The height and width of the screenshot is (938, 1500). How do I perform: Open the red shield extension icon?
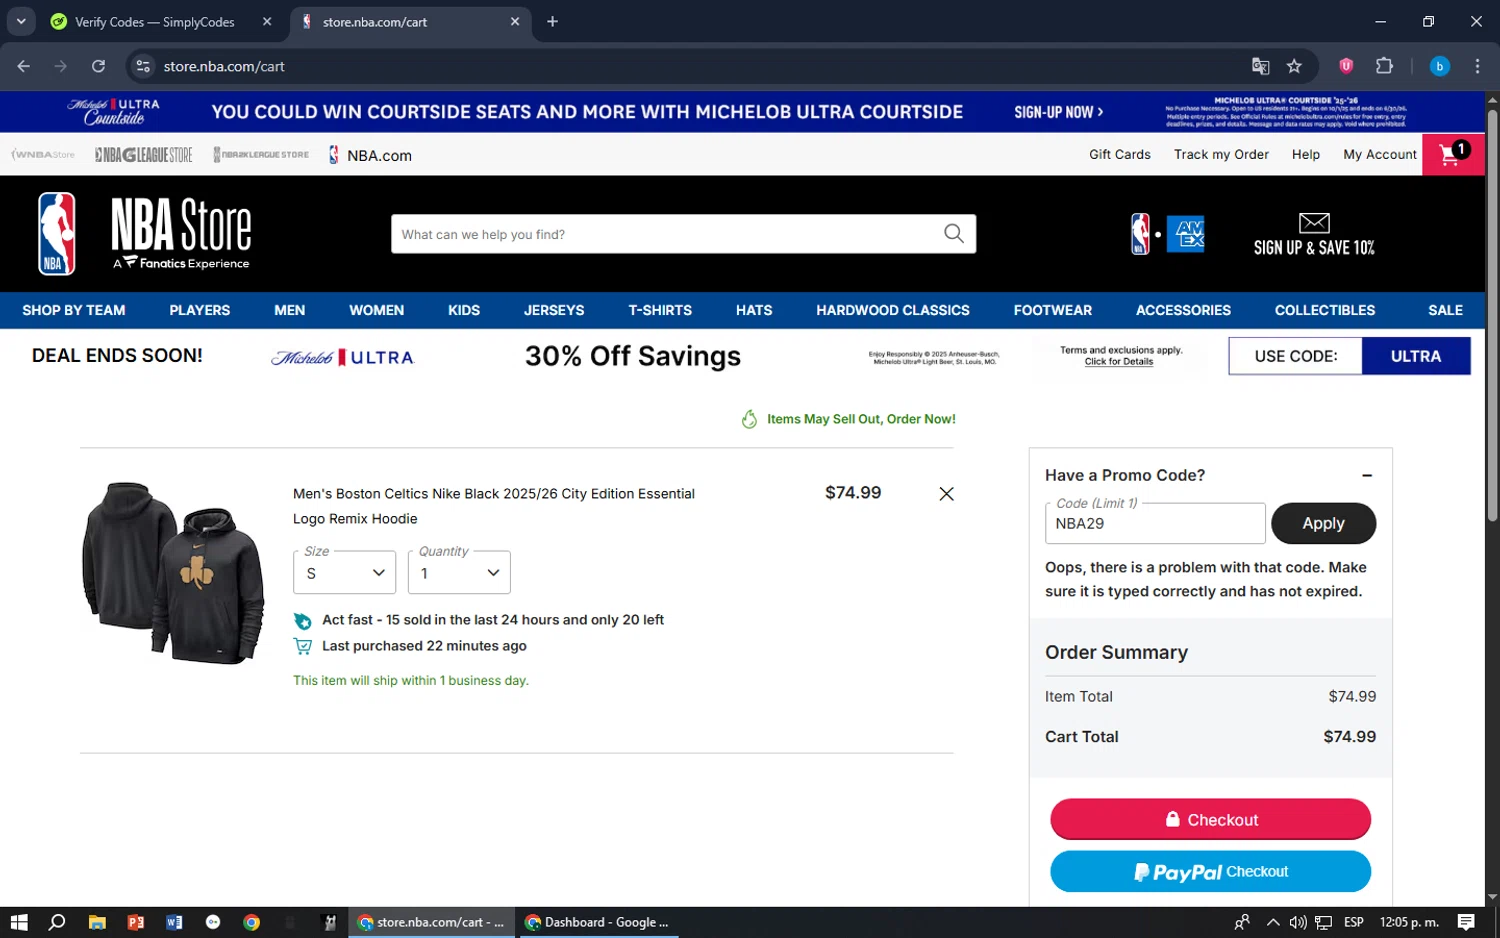coord(1346,66)
